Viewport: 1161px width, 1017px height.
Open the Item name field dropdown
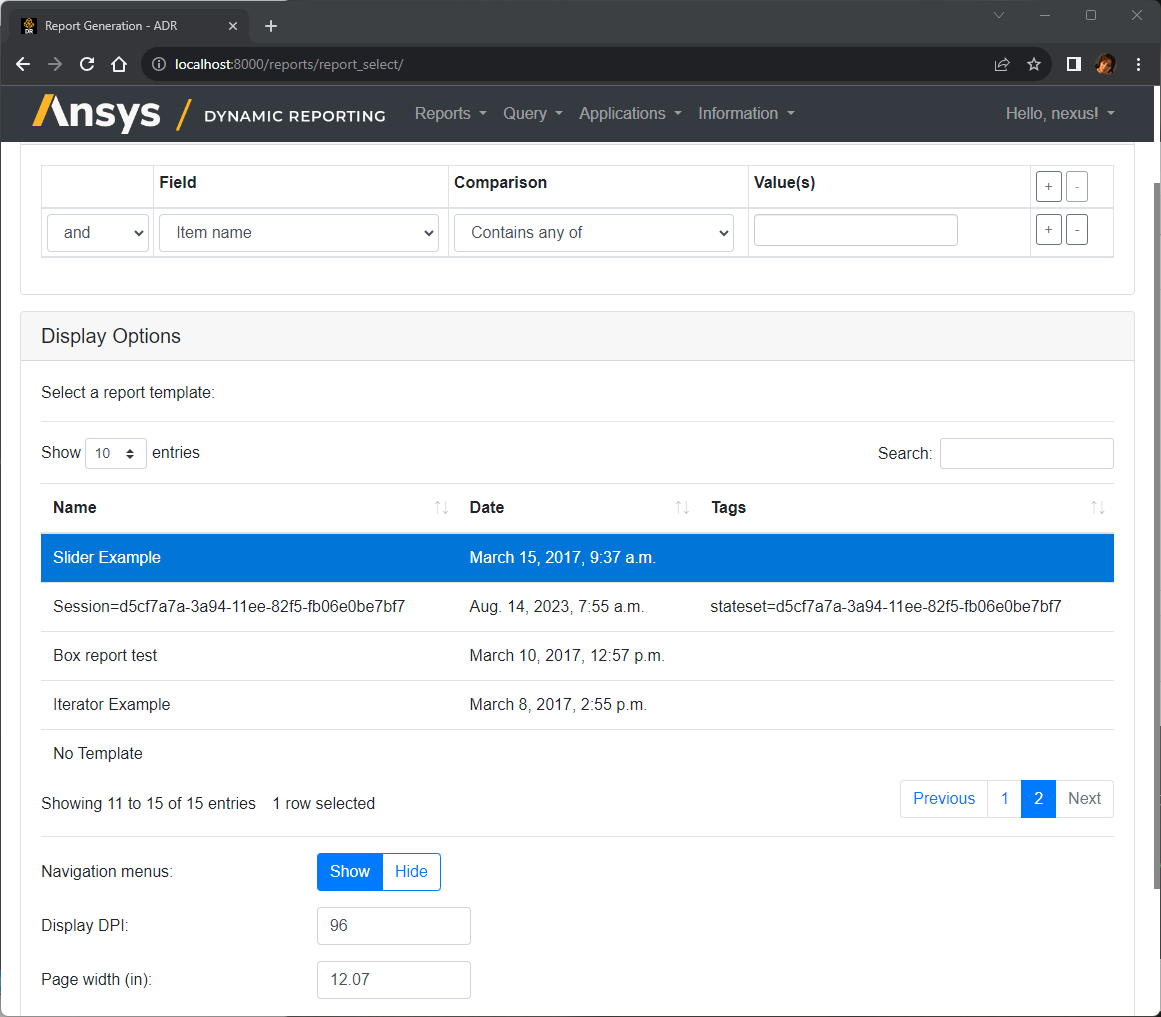tap(298, 233)
